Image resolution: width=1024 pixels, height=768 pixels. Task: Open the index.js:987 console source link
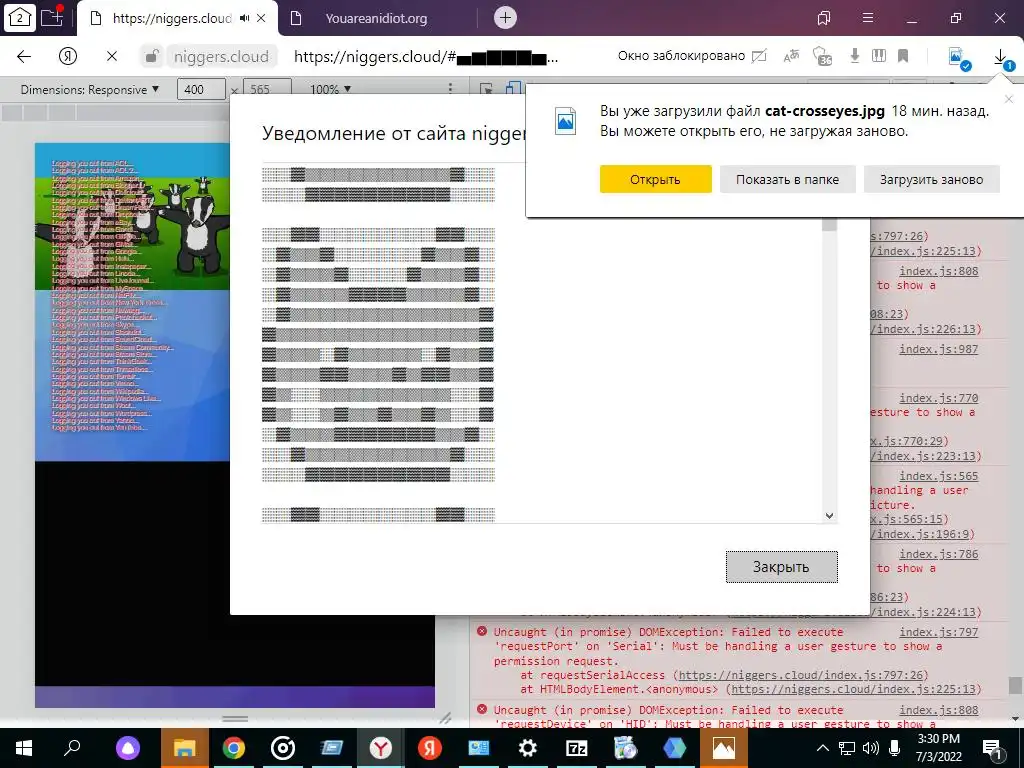point(938,349)
